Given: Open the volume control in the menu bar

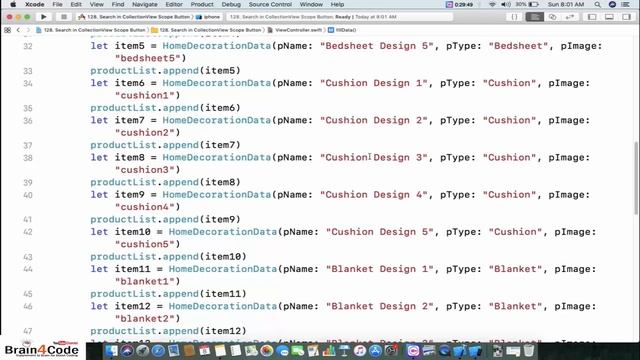Looking at the screenshot, I should (506, 4).
